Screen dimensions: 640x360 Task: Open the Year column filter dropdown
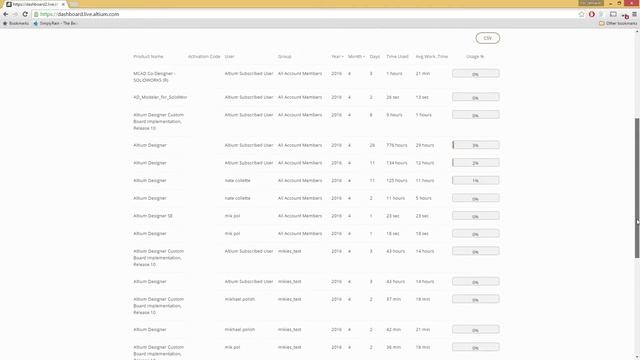point(337,56)
